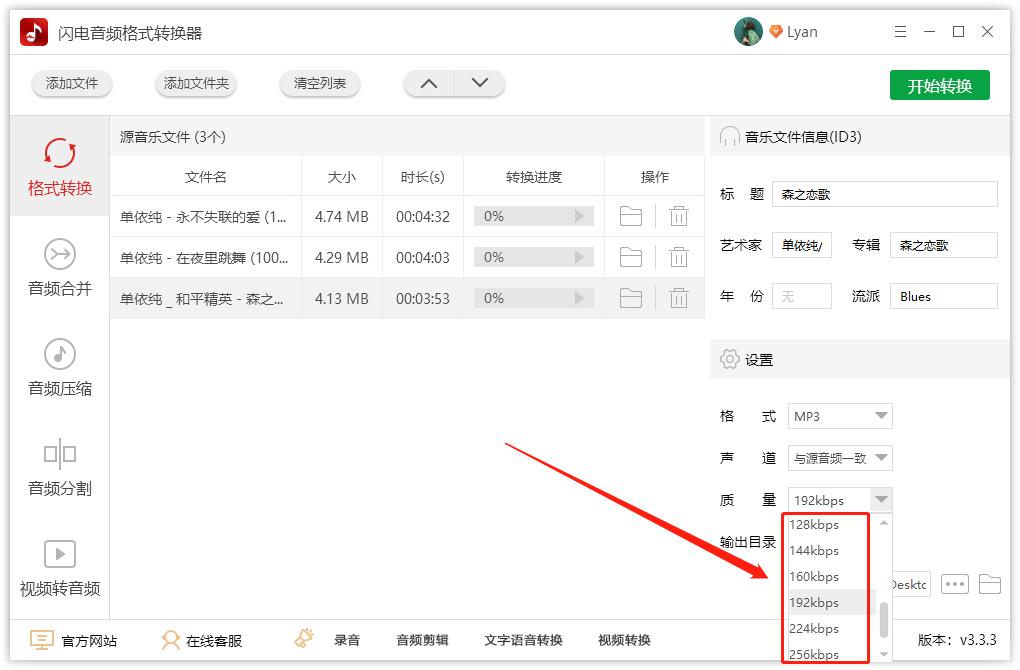The width and height of the screenshot is (1020, 670).
Task: Delete the first song using its trash icon
Action: pos(679,216)
